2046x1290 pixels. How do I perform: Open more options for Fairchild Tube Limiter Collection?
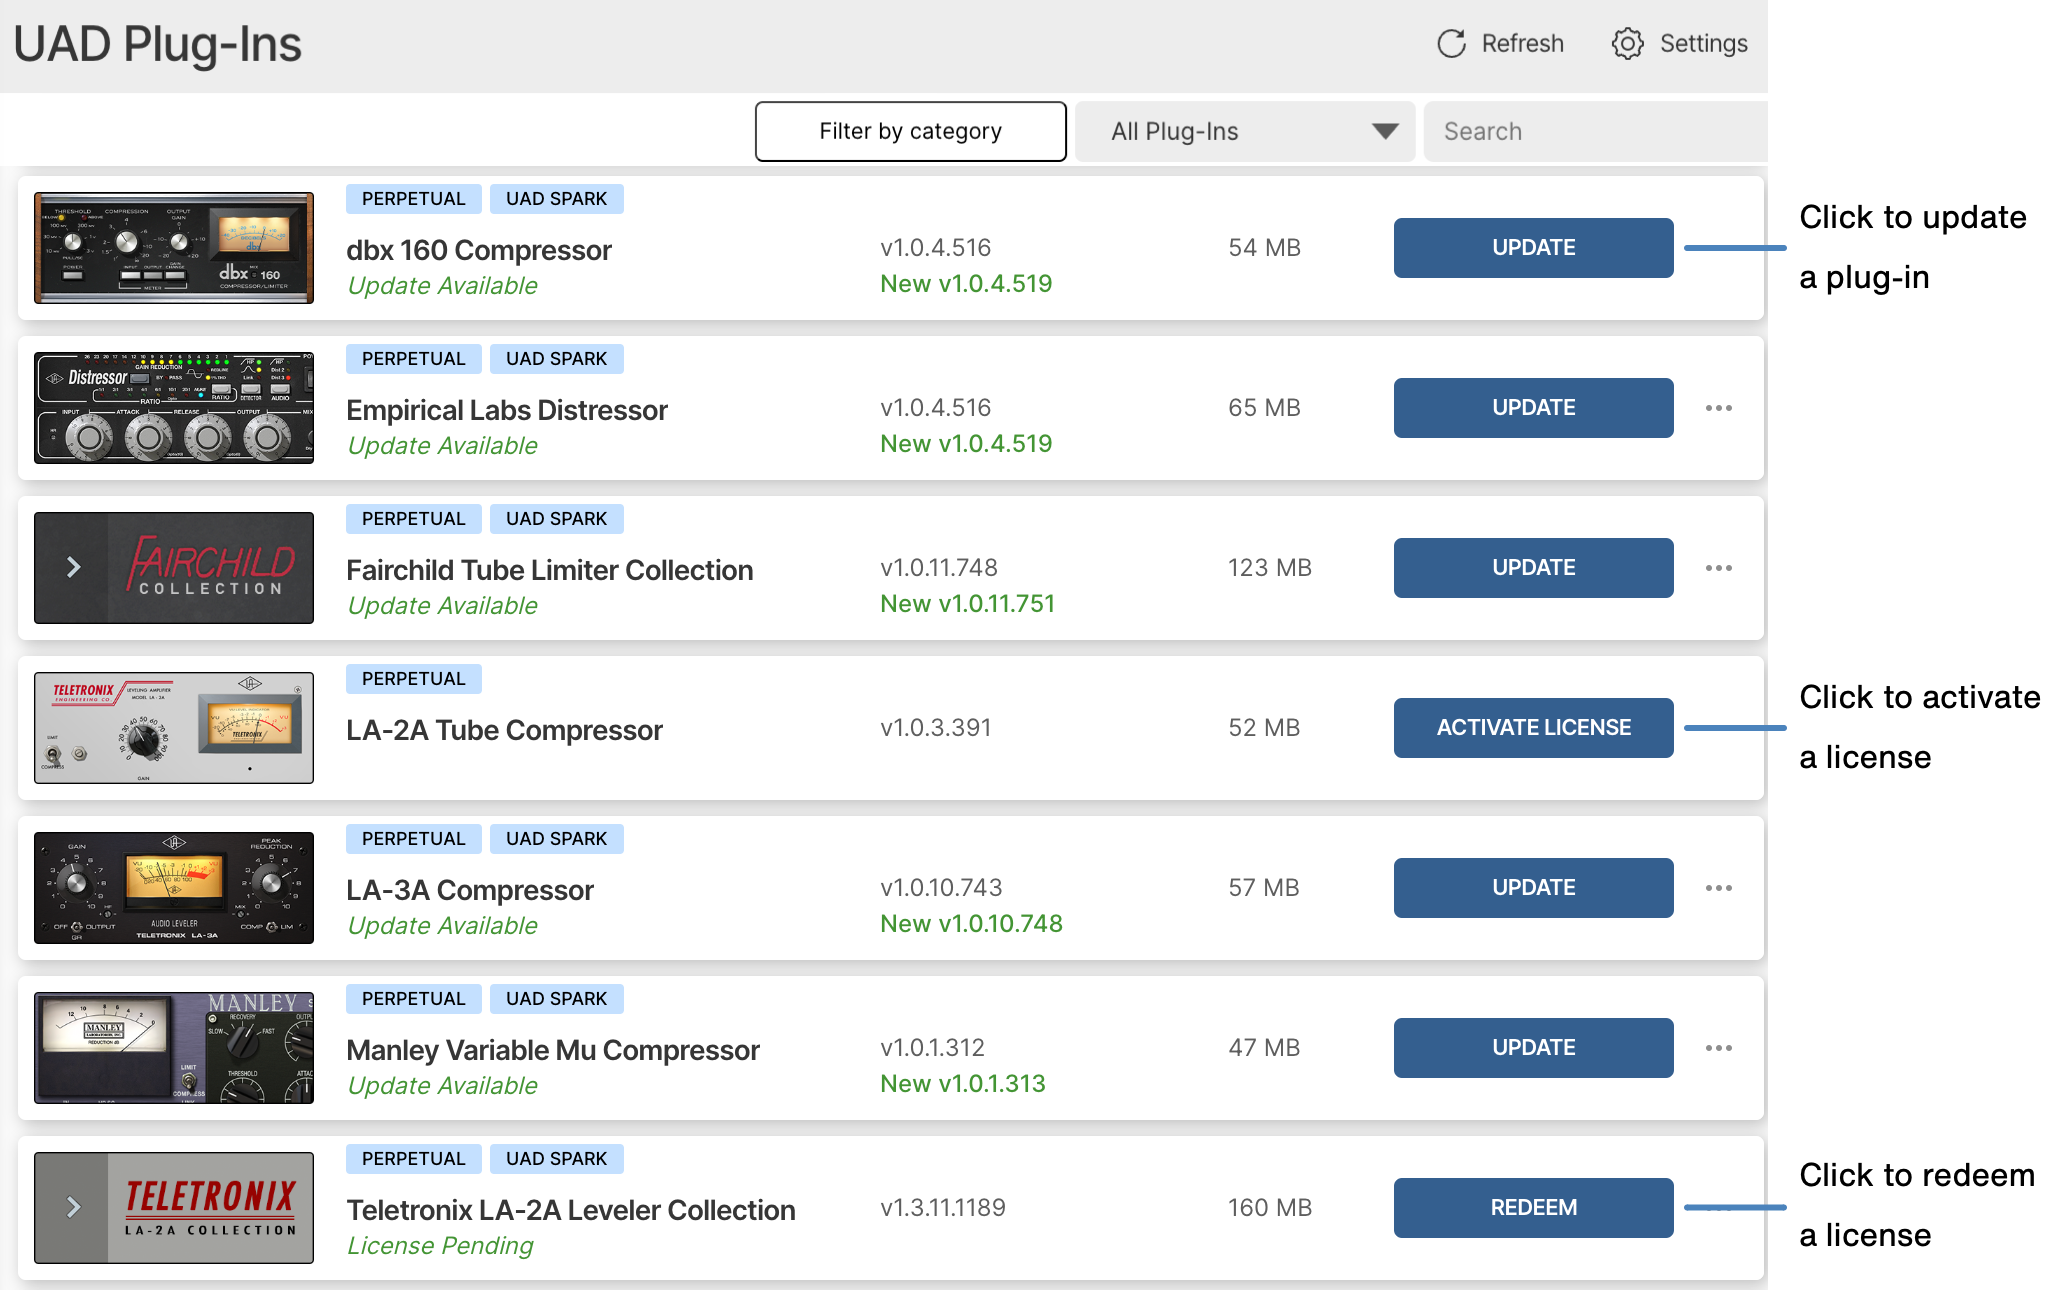pyautogui.click(x=1718, y=568)
